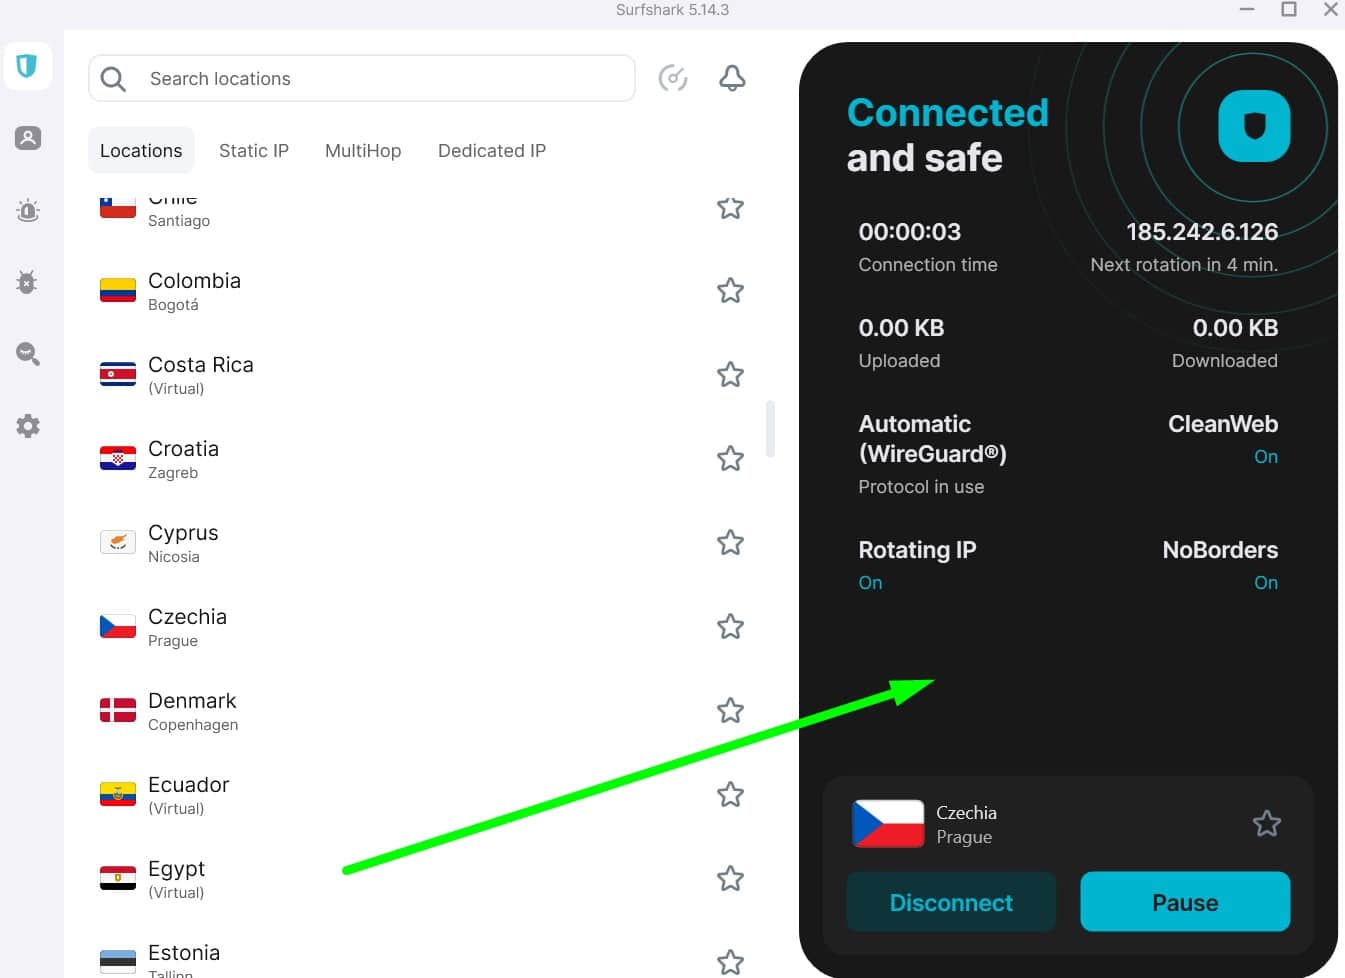
Task: Open the Search magnifier icon in sidebar
Action: click(28, 353)
